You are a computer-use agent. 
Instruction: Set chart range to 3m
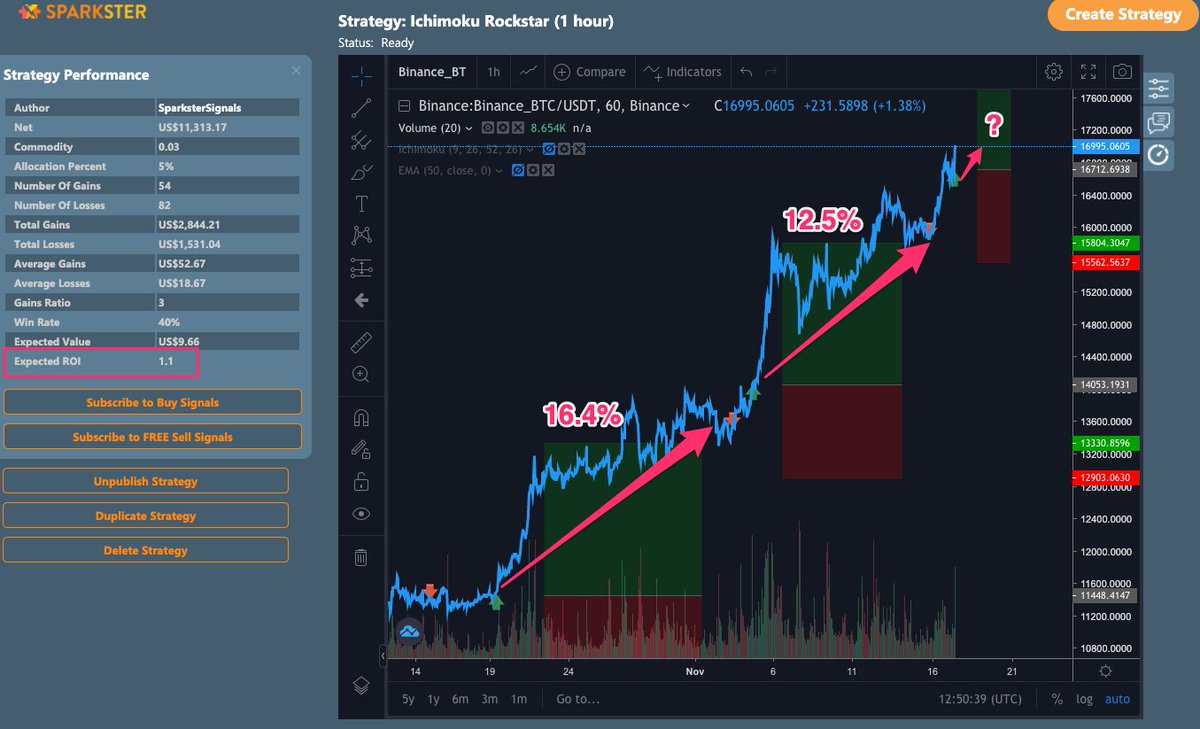(490, 699)
